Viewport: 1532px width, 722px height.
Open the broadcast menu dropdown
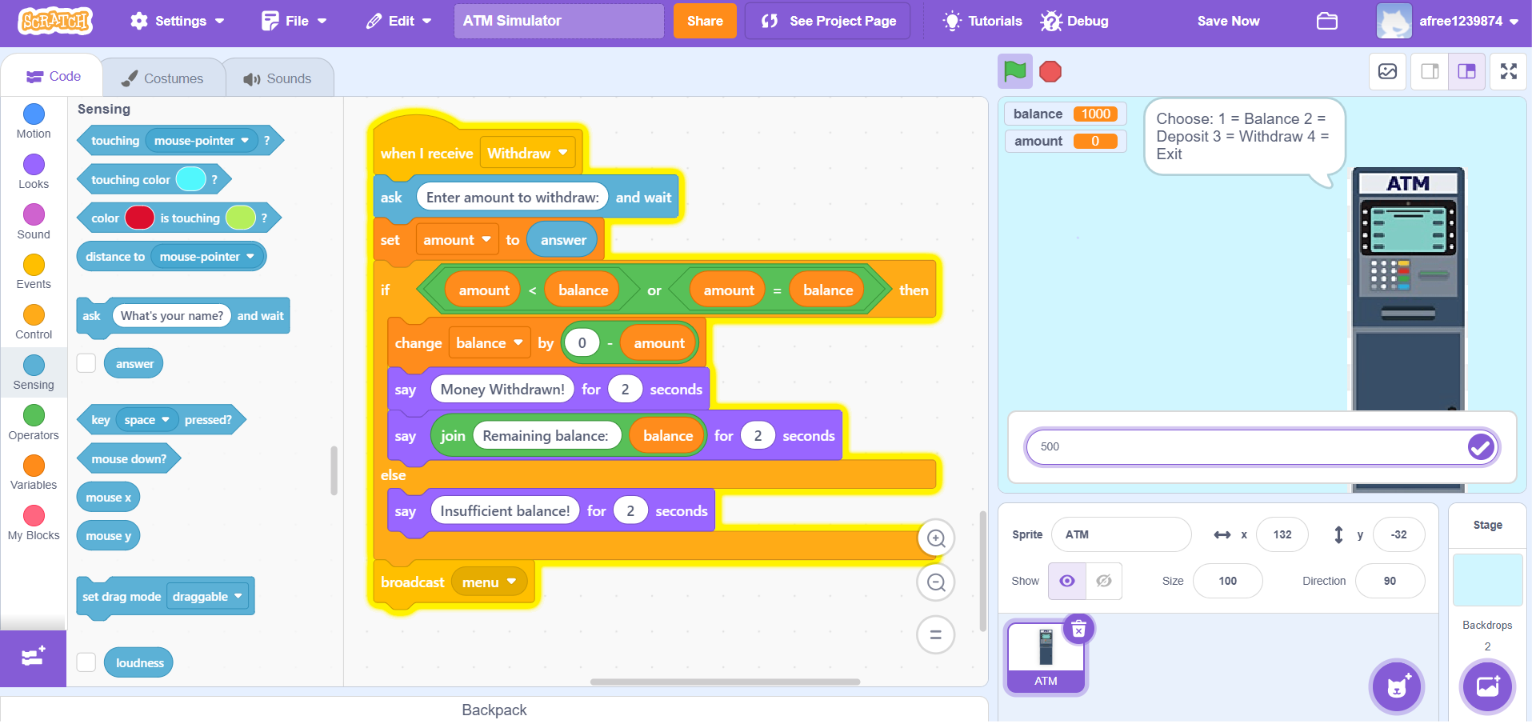click(x=489, y=582)
